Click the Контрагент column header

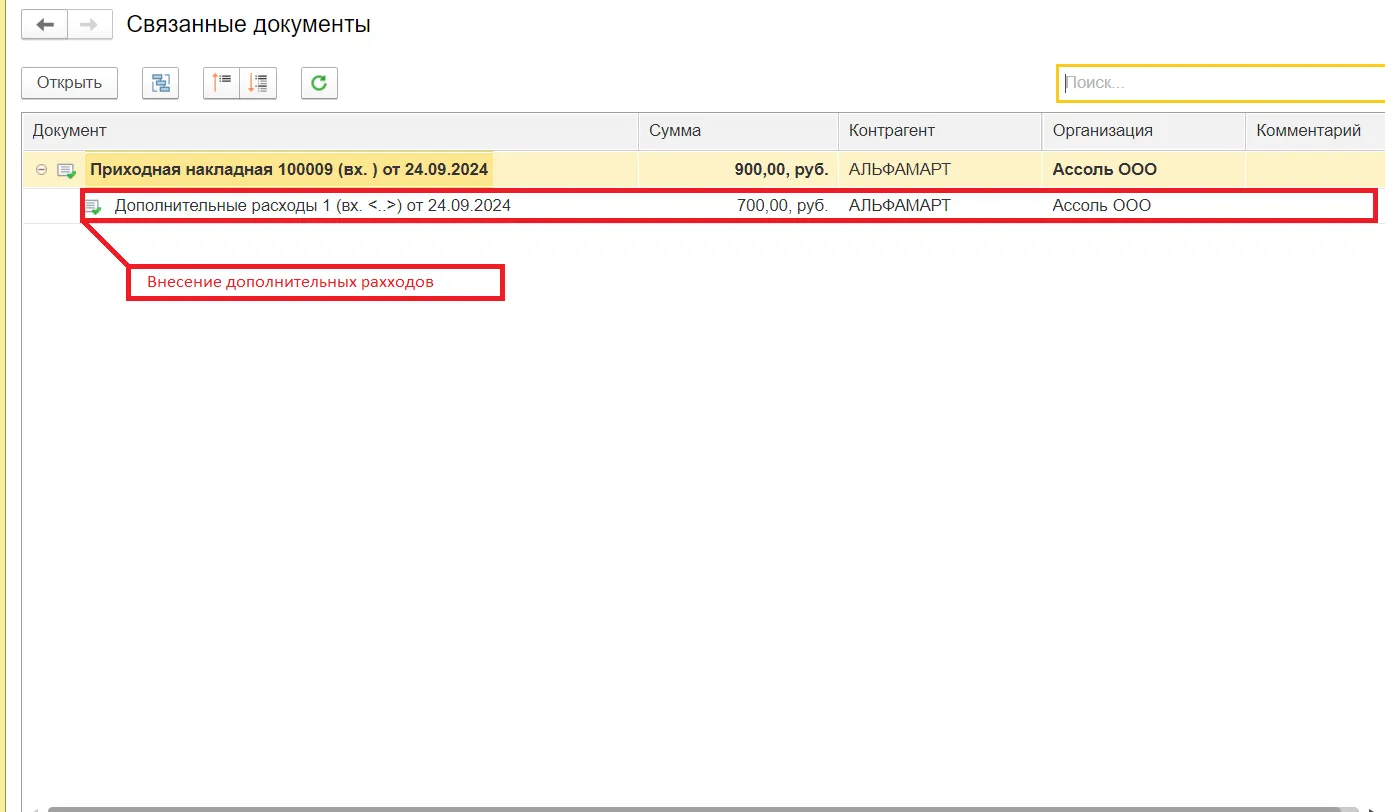point(940,131)
